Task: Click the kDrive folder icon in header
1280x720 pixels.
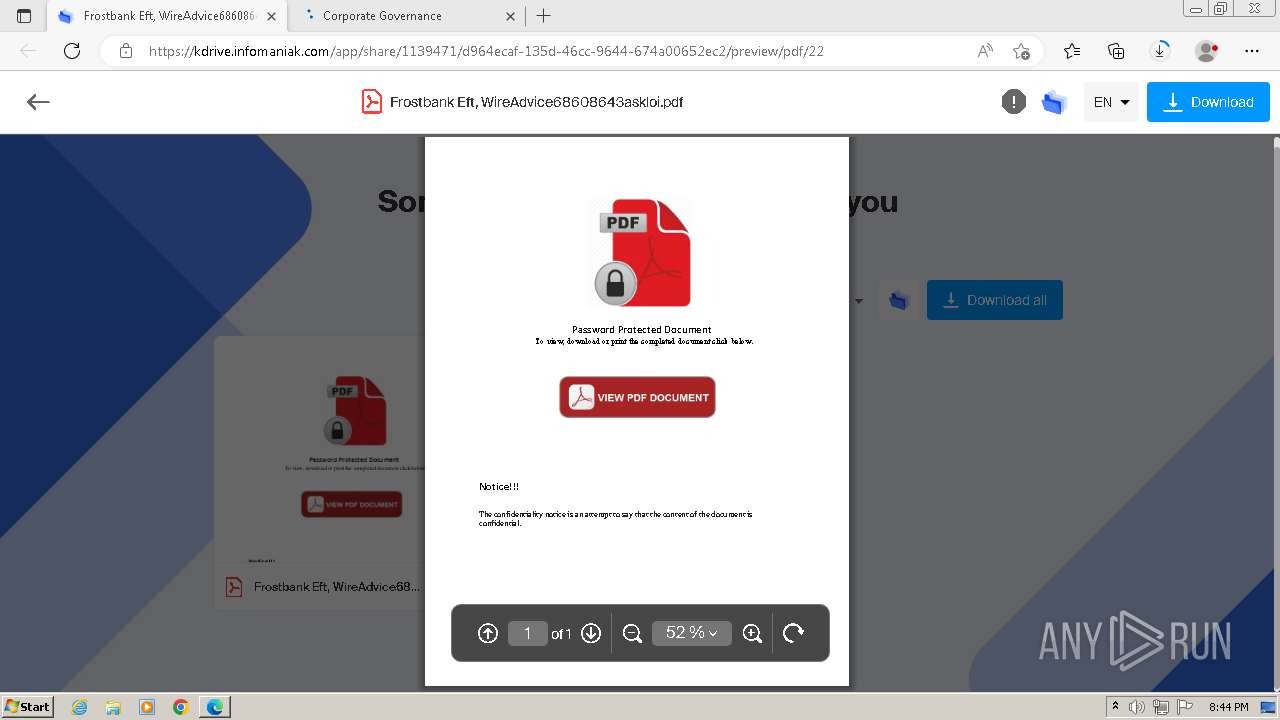Action: (1054, 102)
